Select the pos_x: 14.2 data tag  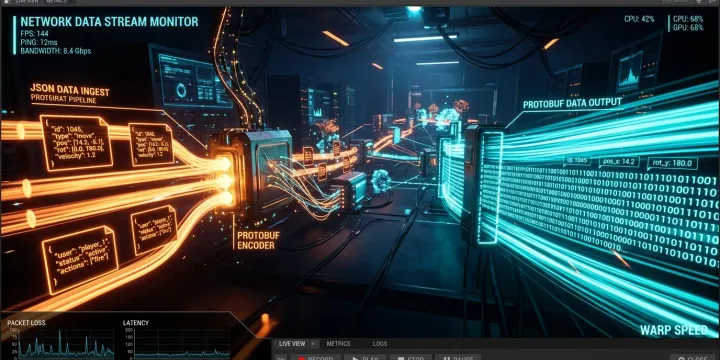[619, 162]
